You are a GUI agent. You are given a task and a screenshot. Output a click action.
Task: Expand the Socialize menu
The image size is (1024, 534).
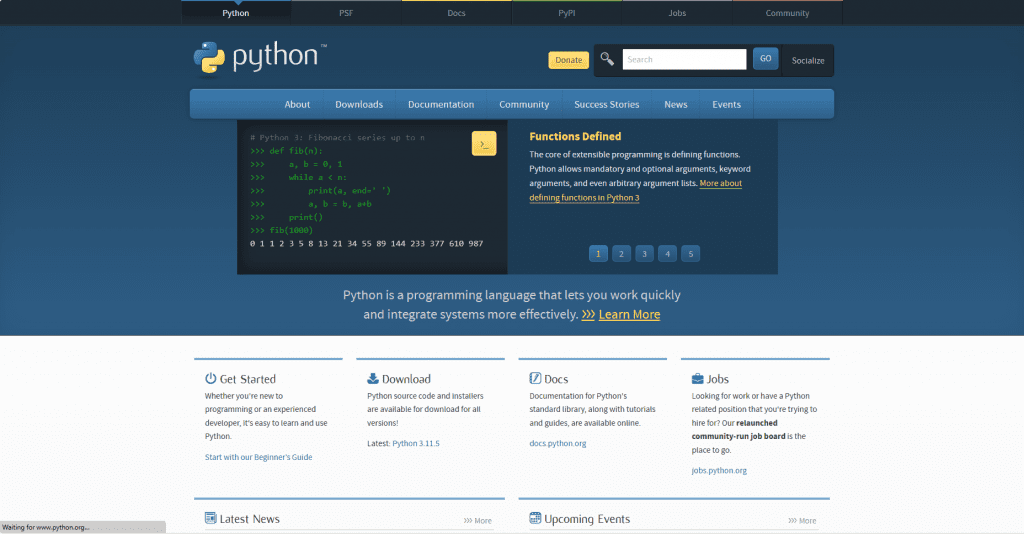808,61
